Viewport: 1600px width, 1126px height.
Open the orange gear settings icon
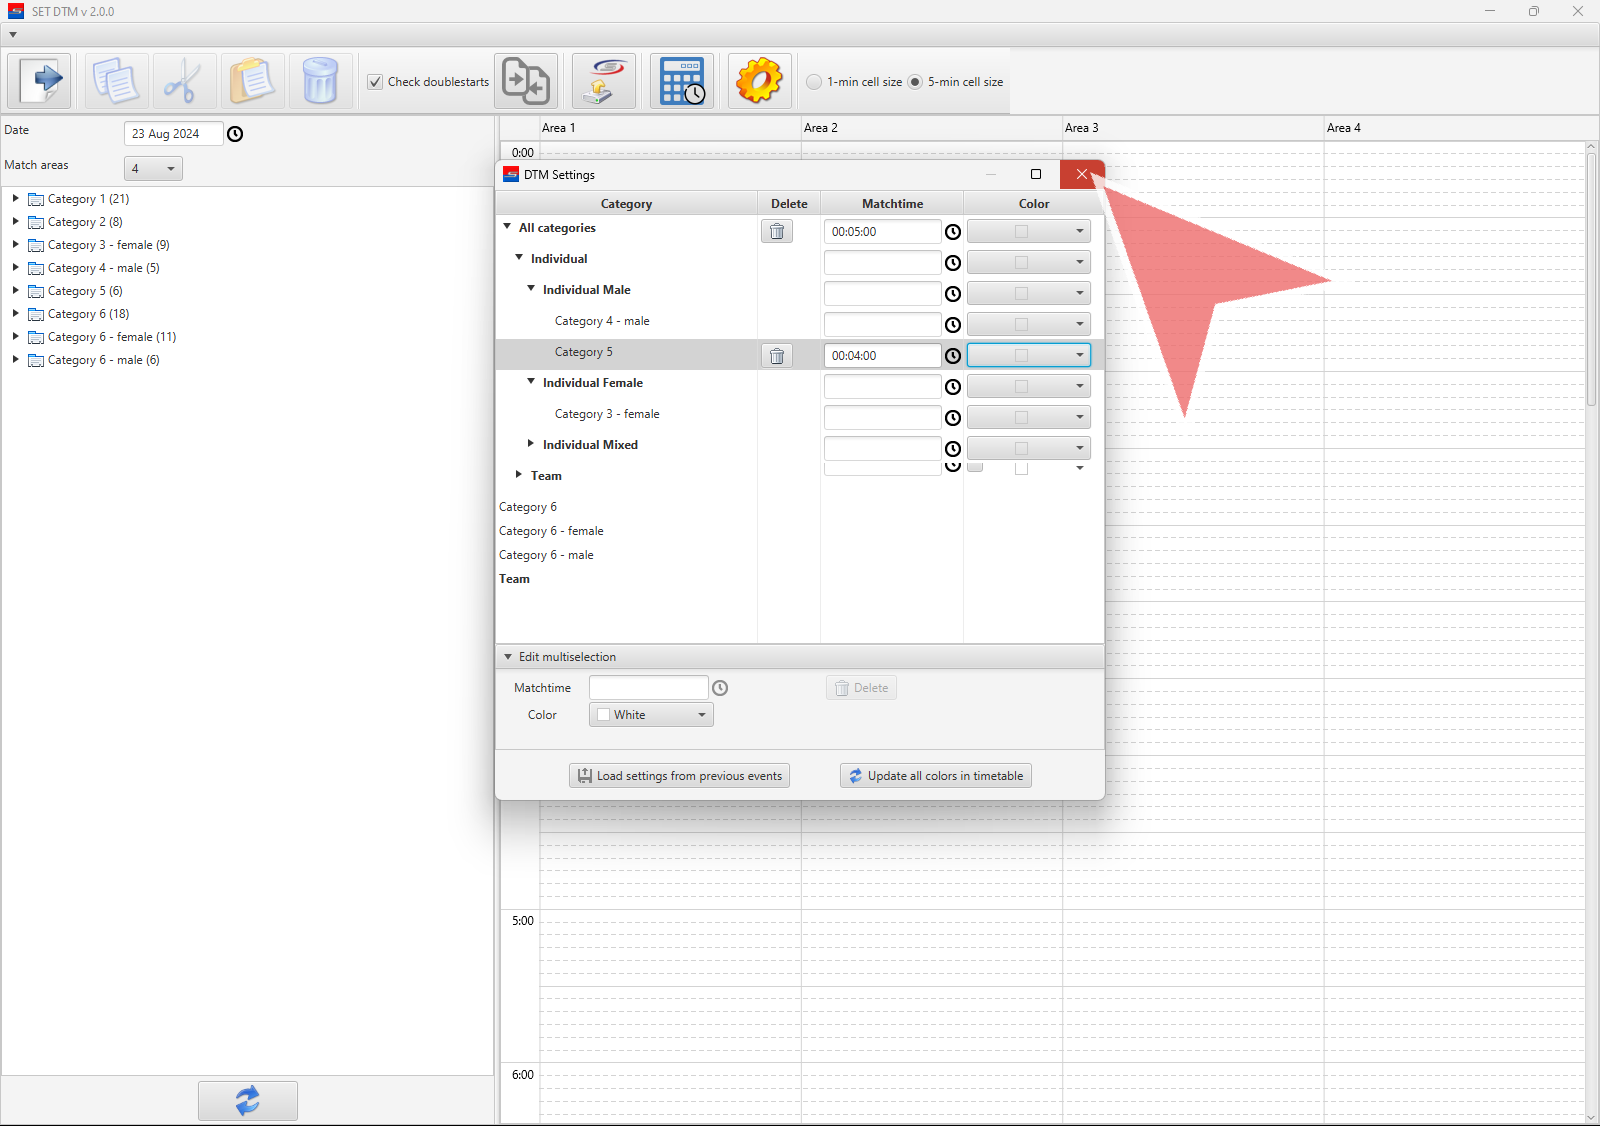(x=759, y=81)
